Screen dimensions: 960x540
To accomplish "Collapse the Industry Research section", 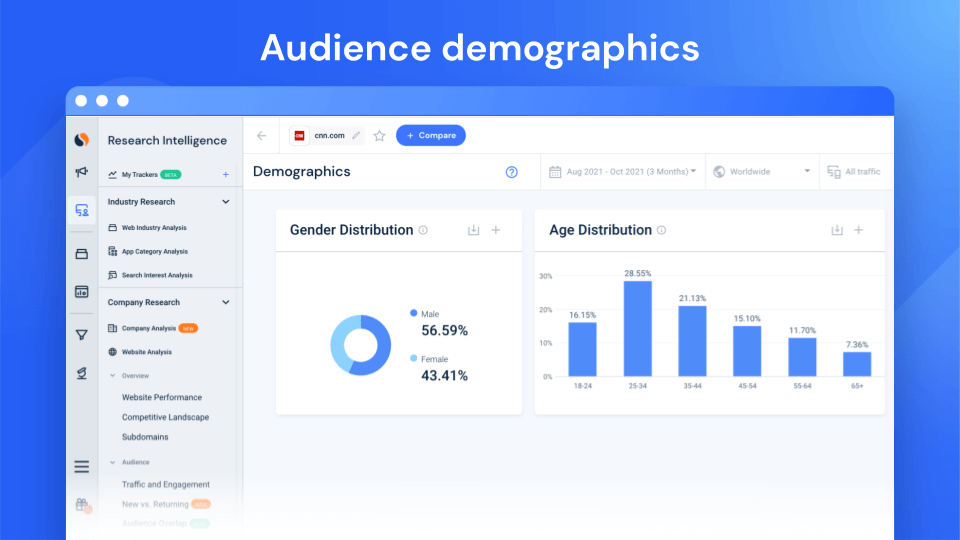I will click(226, 202).
